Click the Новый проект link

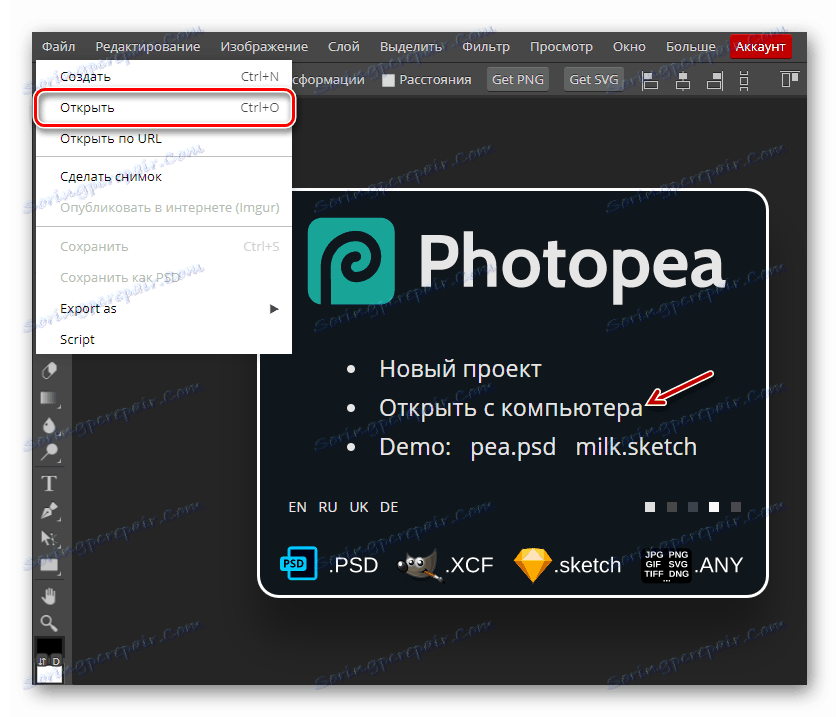tap(460, 369)
